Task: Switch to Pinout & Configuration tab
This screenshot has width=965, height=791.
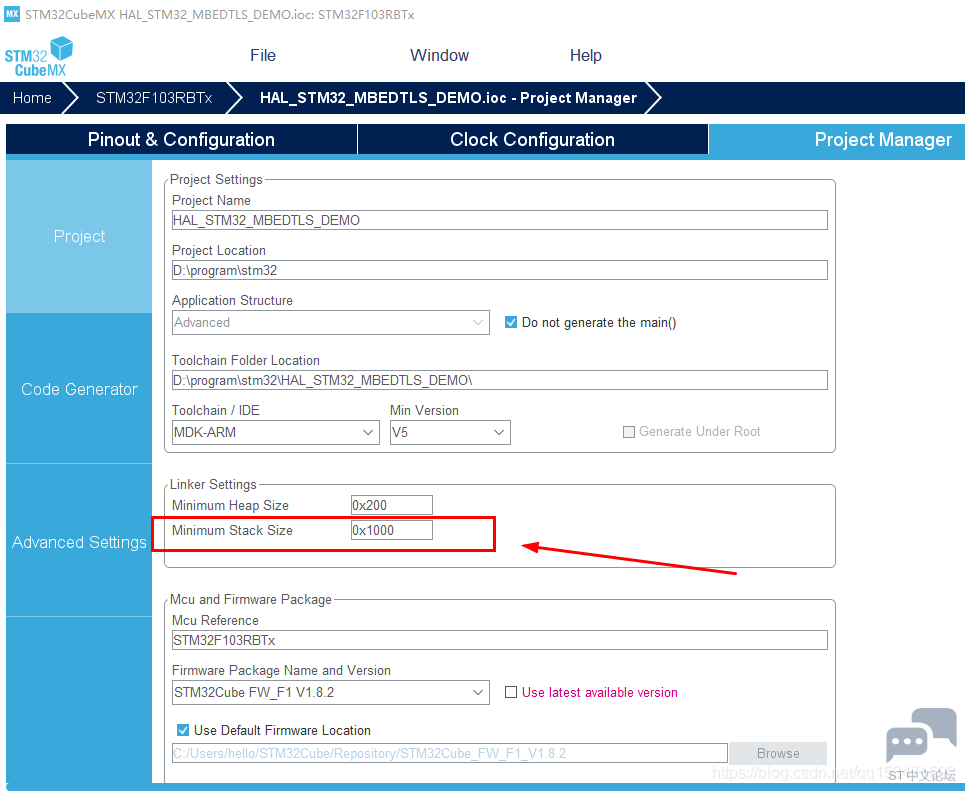Action: (x=182, y=140)
